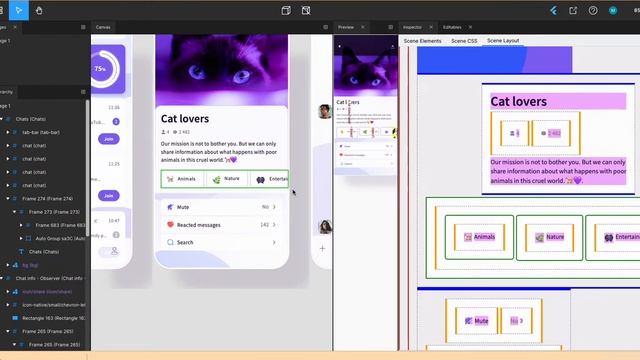Click the lower Join button at 11:25

coord(109,196)
